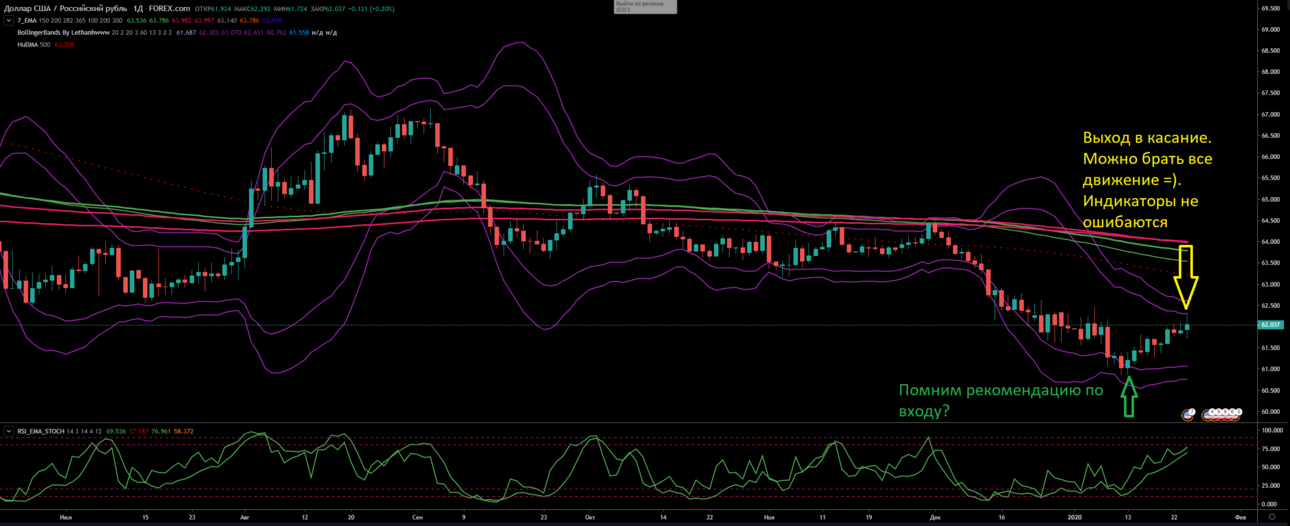Select BollingerBands By Lethanhwww indicator label
This screenshot has height=526, width=1290.
click(x=63, y=32)
